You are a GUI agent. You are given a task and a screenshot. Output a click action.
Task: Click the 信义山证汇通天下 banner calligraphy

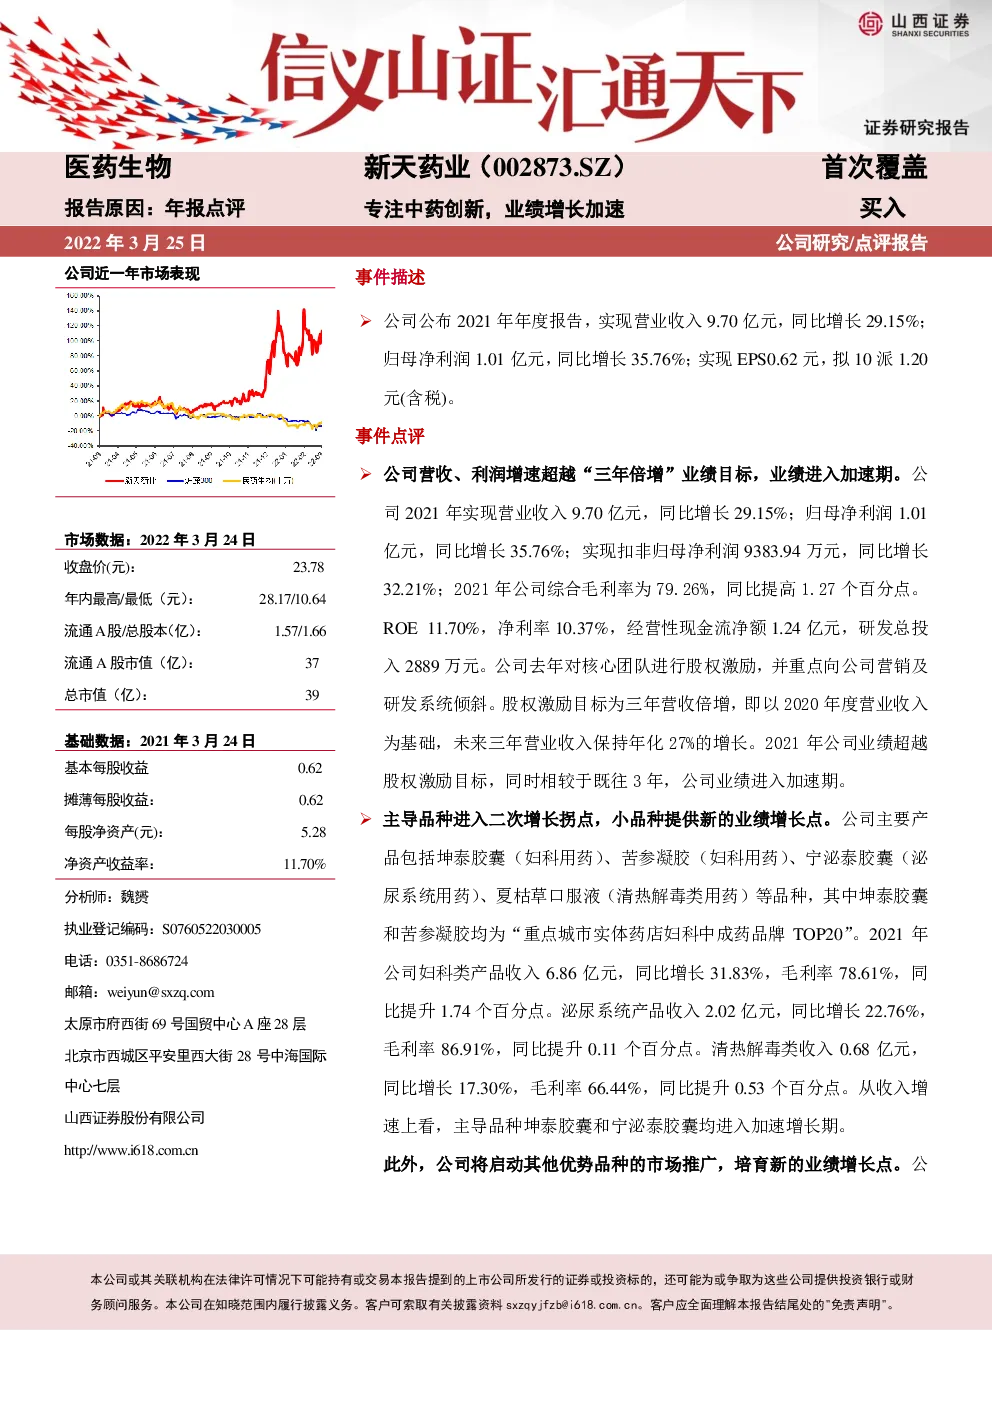[x=530, y=84]
